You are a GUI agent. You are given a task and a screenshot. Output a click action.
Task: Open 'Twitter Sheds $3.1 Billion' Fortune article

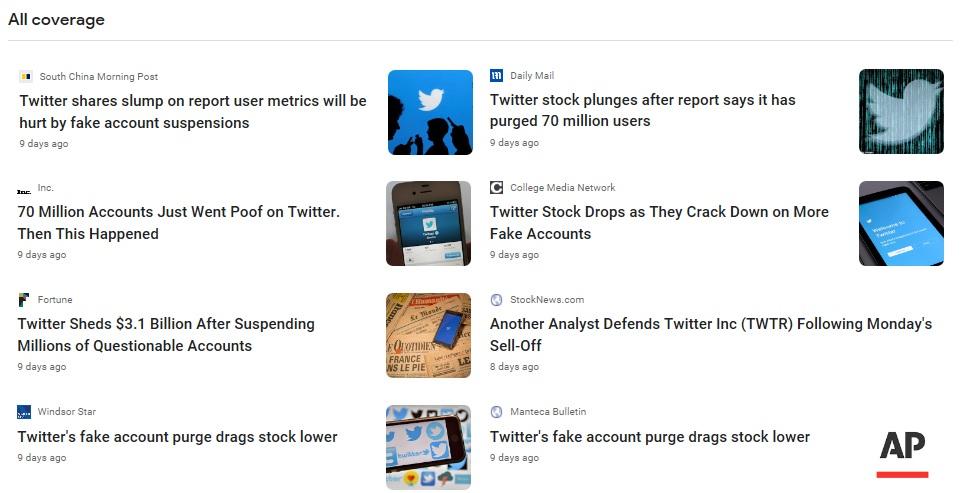pyautogui.click(x=166, y=335)
